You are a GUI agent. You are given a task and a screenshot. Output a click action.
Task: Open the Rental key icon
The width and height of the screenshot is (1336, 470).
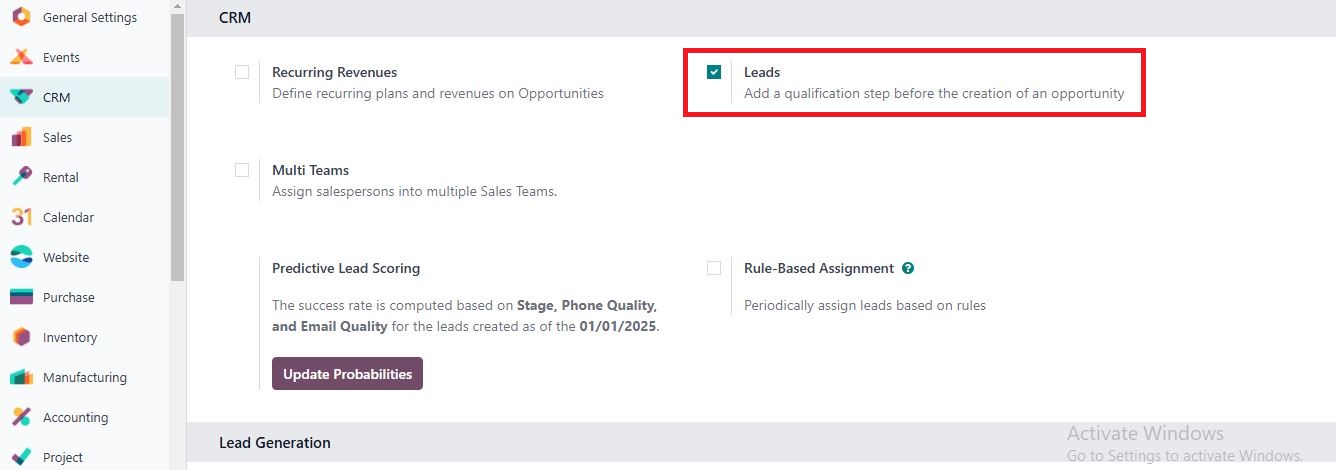click(x=21, y=177)
